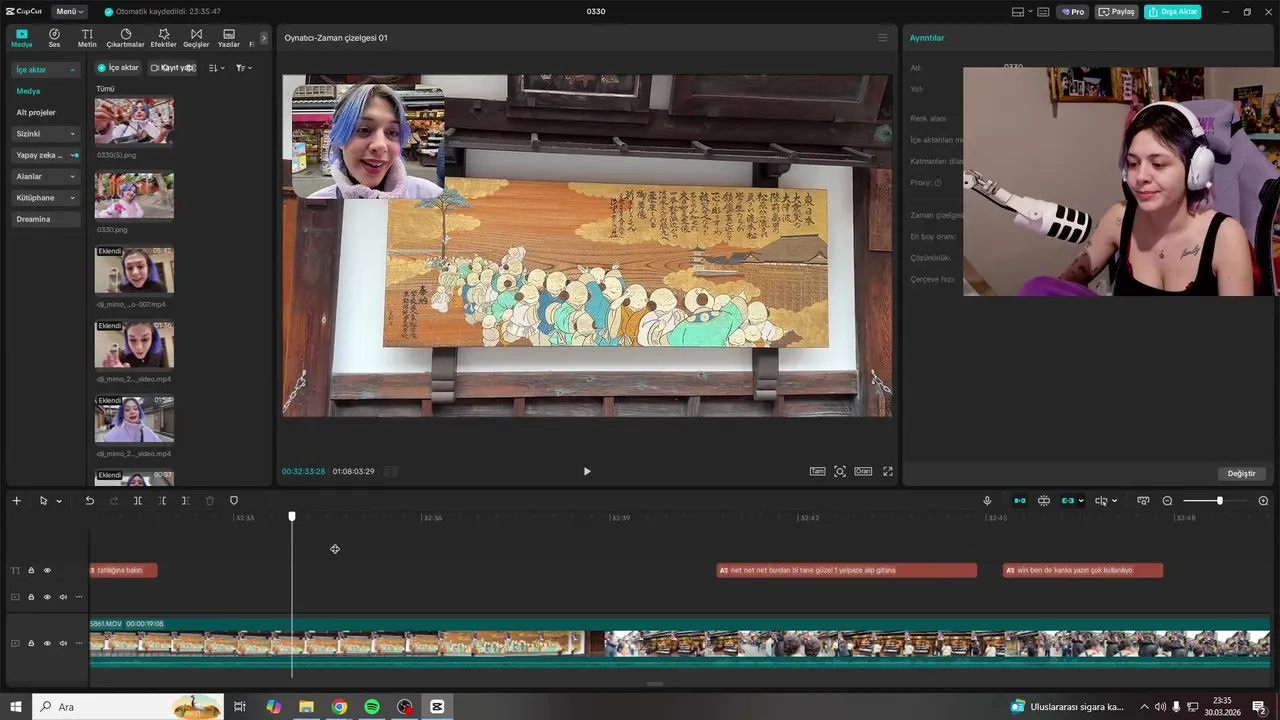Split the clip at playhead
1280x720 pixels.
click(138, 501)
